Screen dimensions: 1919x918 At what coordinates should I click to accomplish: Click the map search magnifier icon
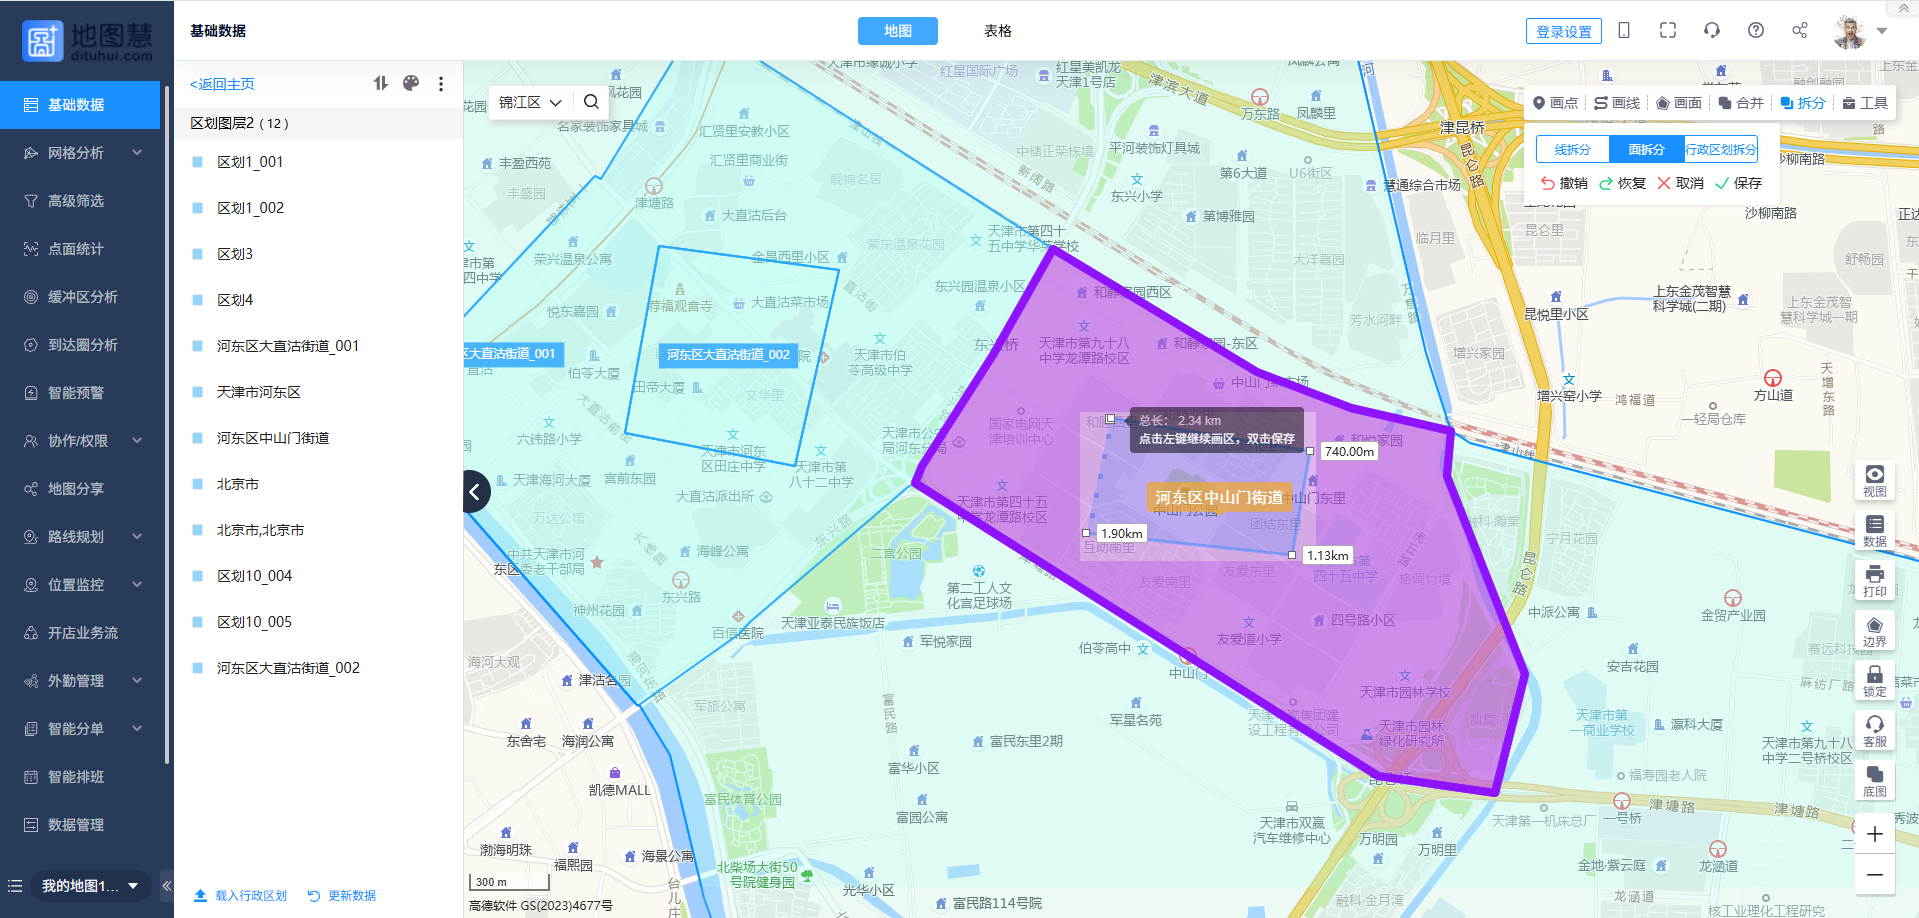(591, 102)
